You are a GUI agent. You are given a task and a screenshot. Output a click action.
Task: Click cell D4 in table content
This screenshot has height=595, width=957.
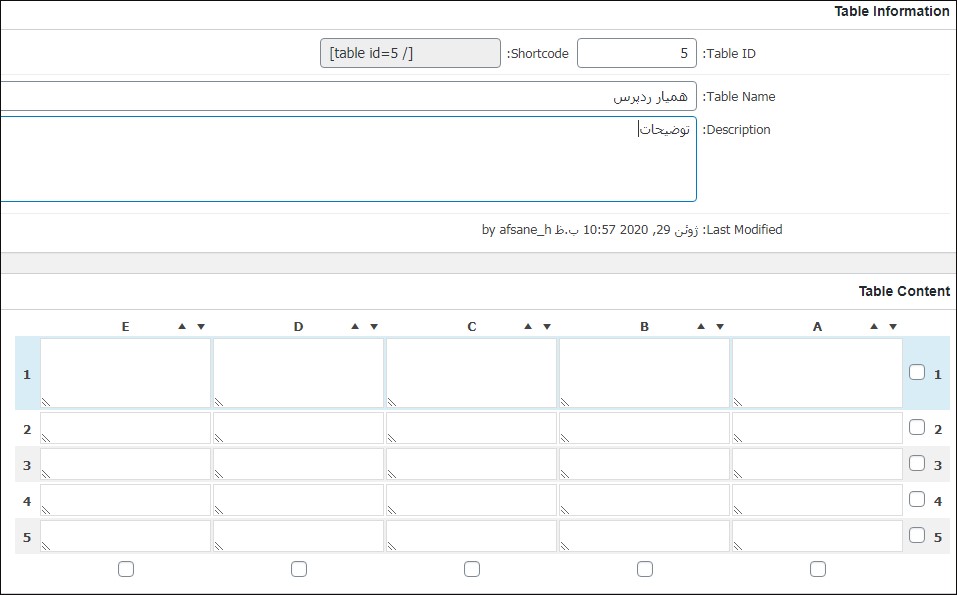[x=298, y=500]
